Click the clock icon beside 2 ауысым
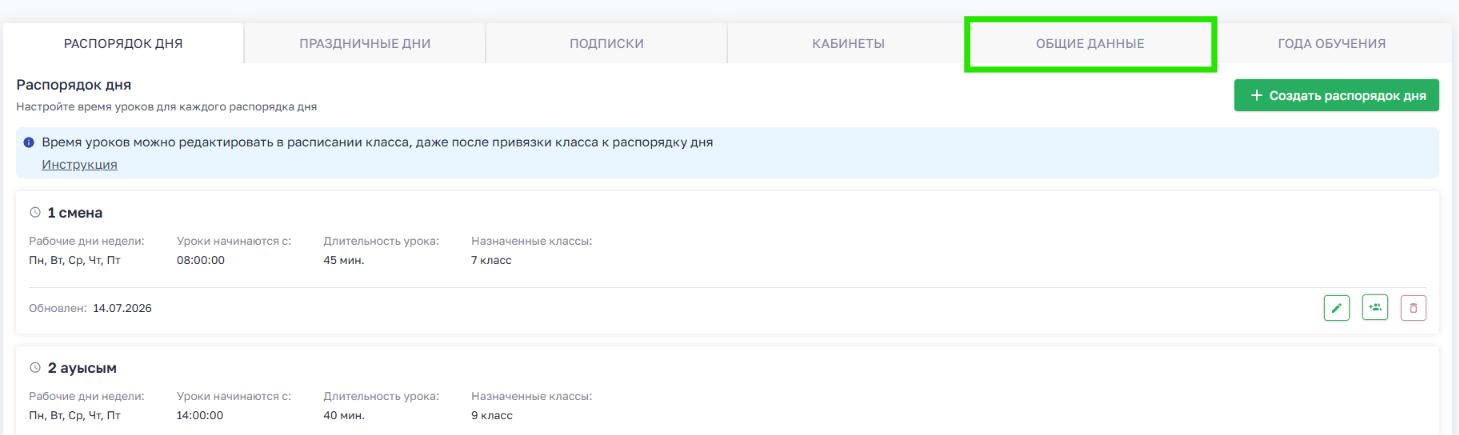Screen dimensions: 1459x435 (x=35, y=368)
